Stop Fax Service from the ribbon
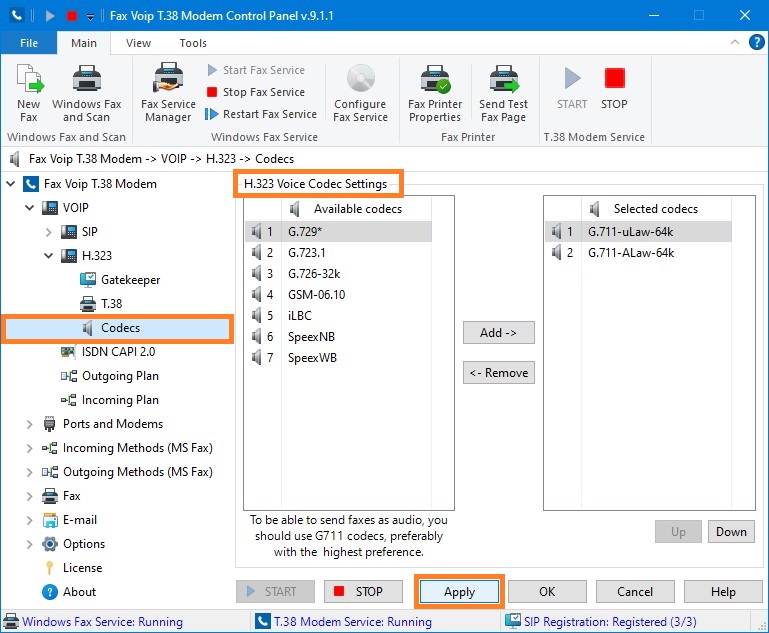The width and height of the screenshot is (769, 633). [256, 92]
